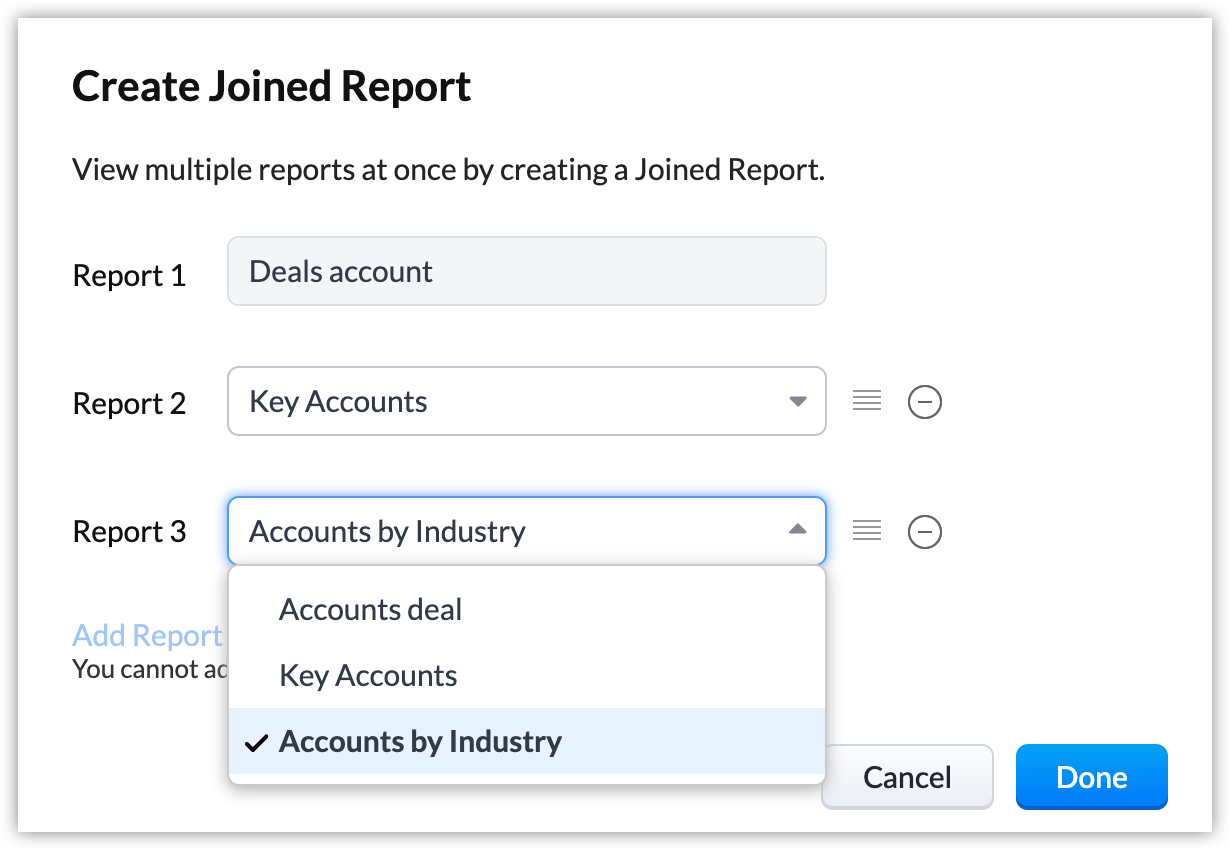Click the Report 1 label
Screen dimensions: 1230x850
click(x=129, y=276)
